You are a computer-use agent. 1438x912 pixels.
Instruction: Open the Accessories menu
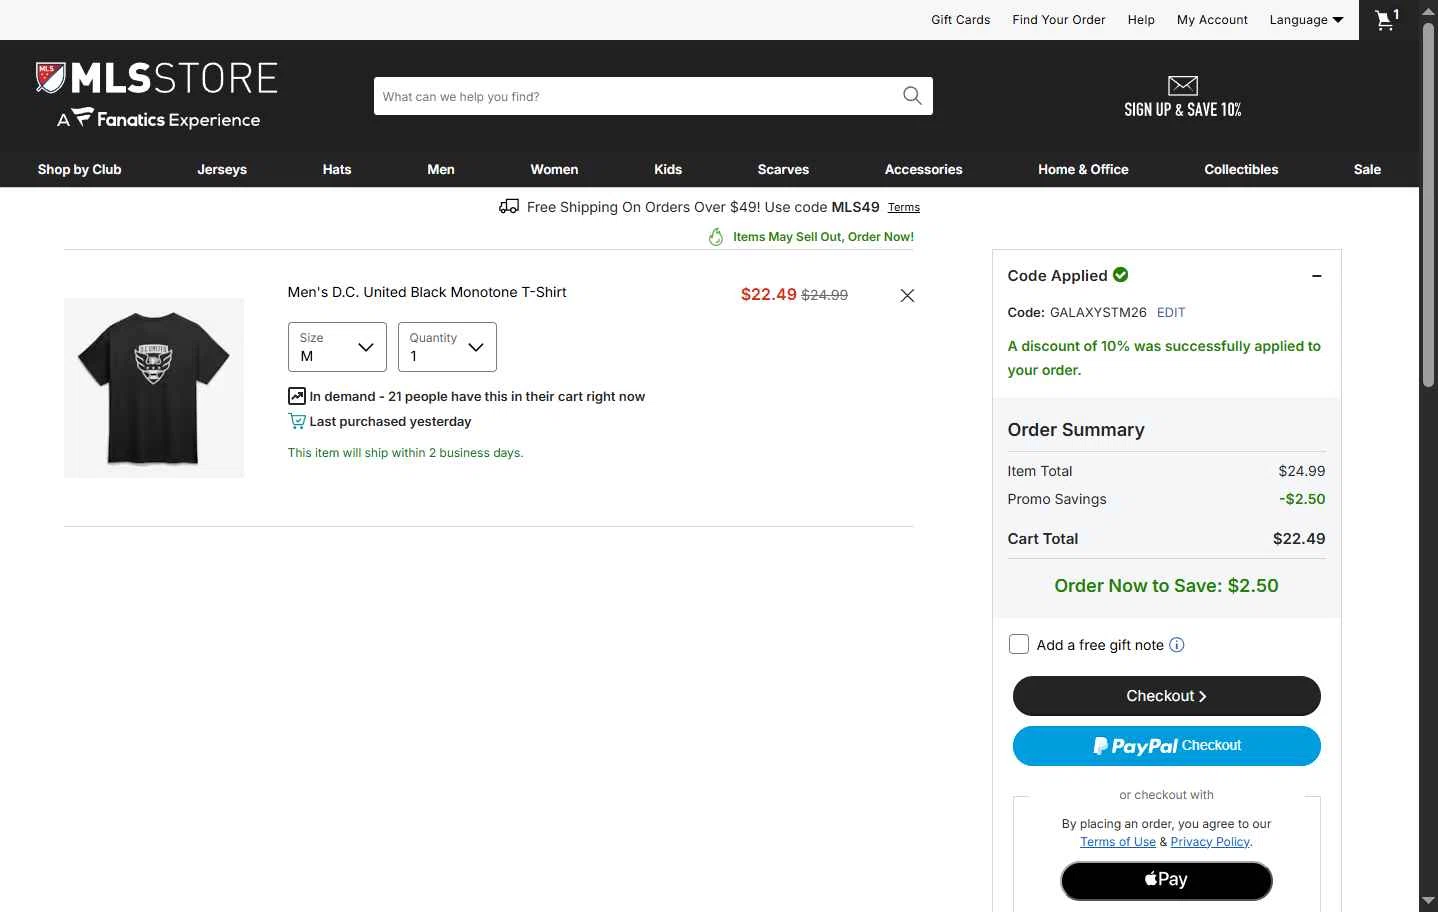(x=924, y=169)
